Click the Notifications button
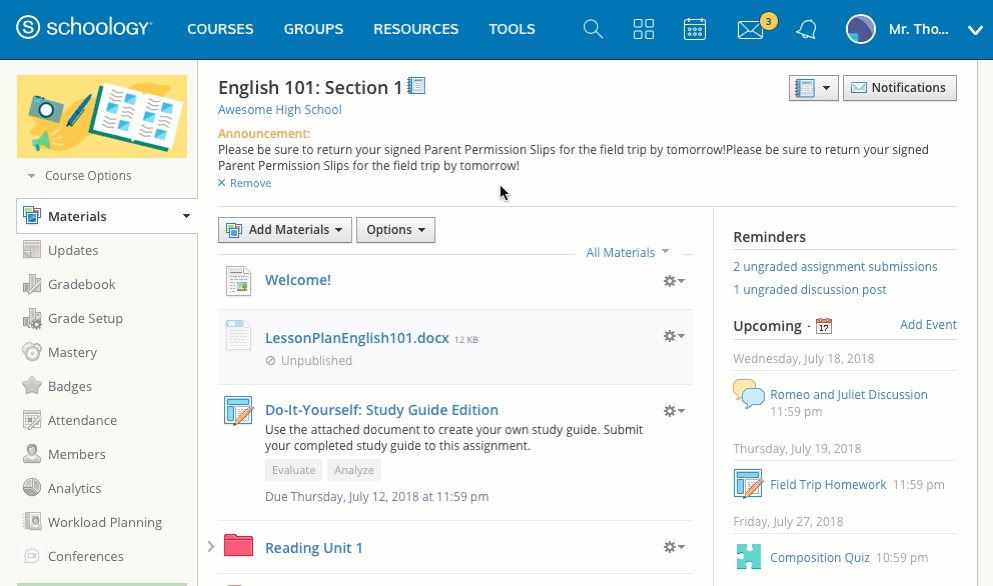The image size is (993, 586). point(899,88)
